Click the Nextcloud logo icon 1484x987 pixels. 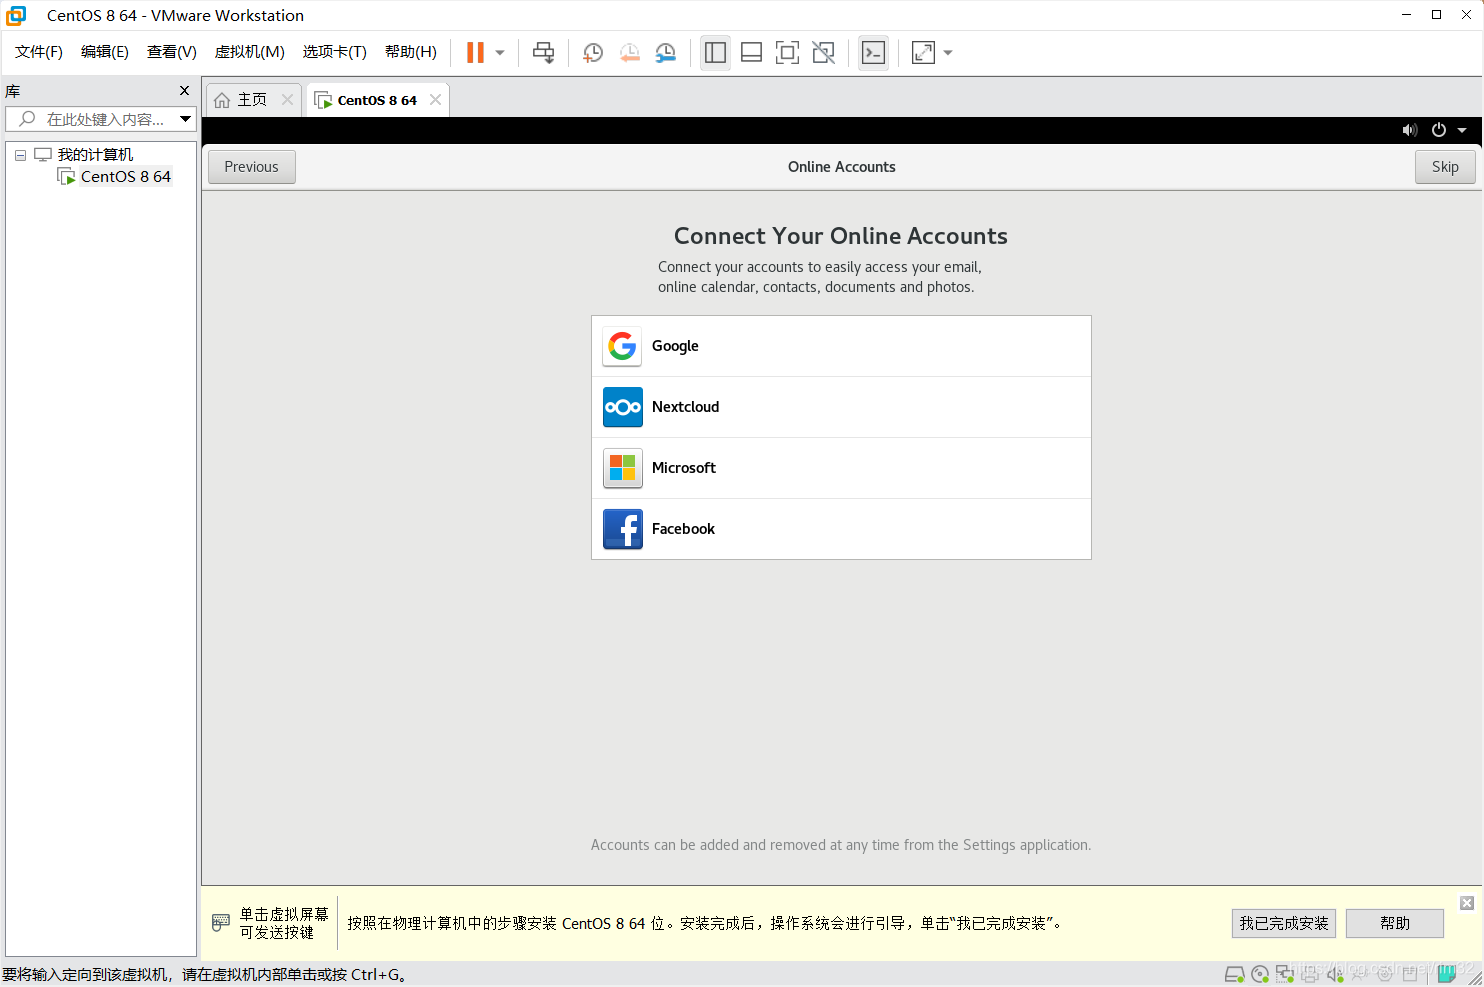click(x=623, y=407)
